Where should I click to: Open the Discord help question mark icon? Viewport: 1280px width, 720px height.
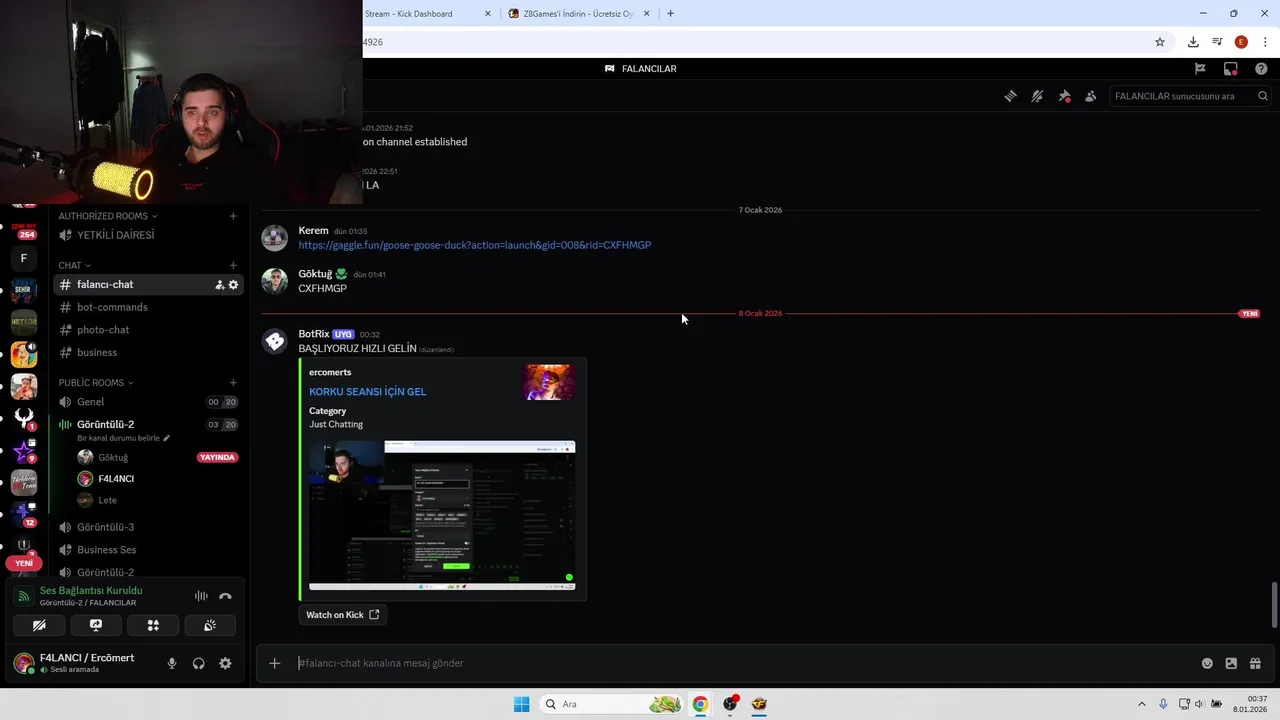pyautogui.click(x=1261, y=69)
